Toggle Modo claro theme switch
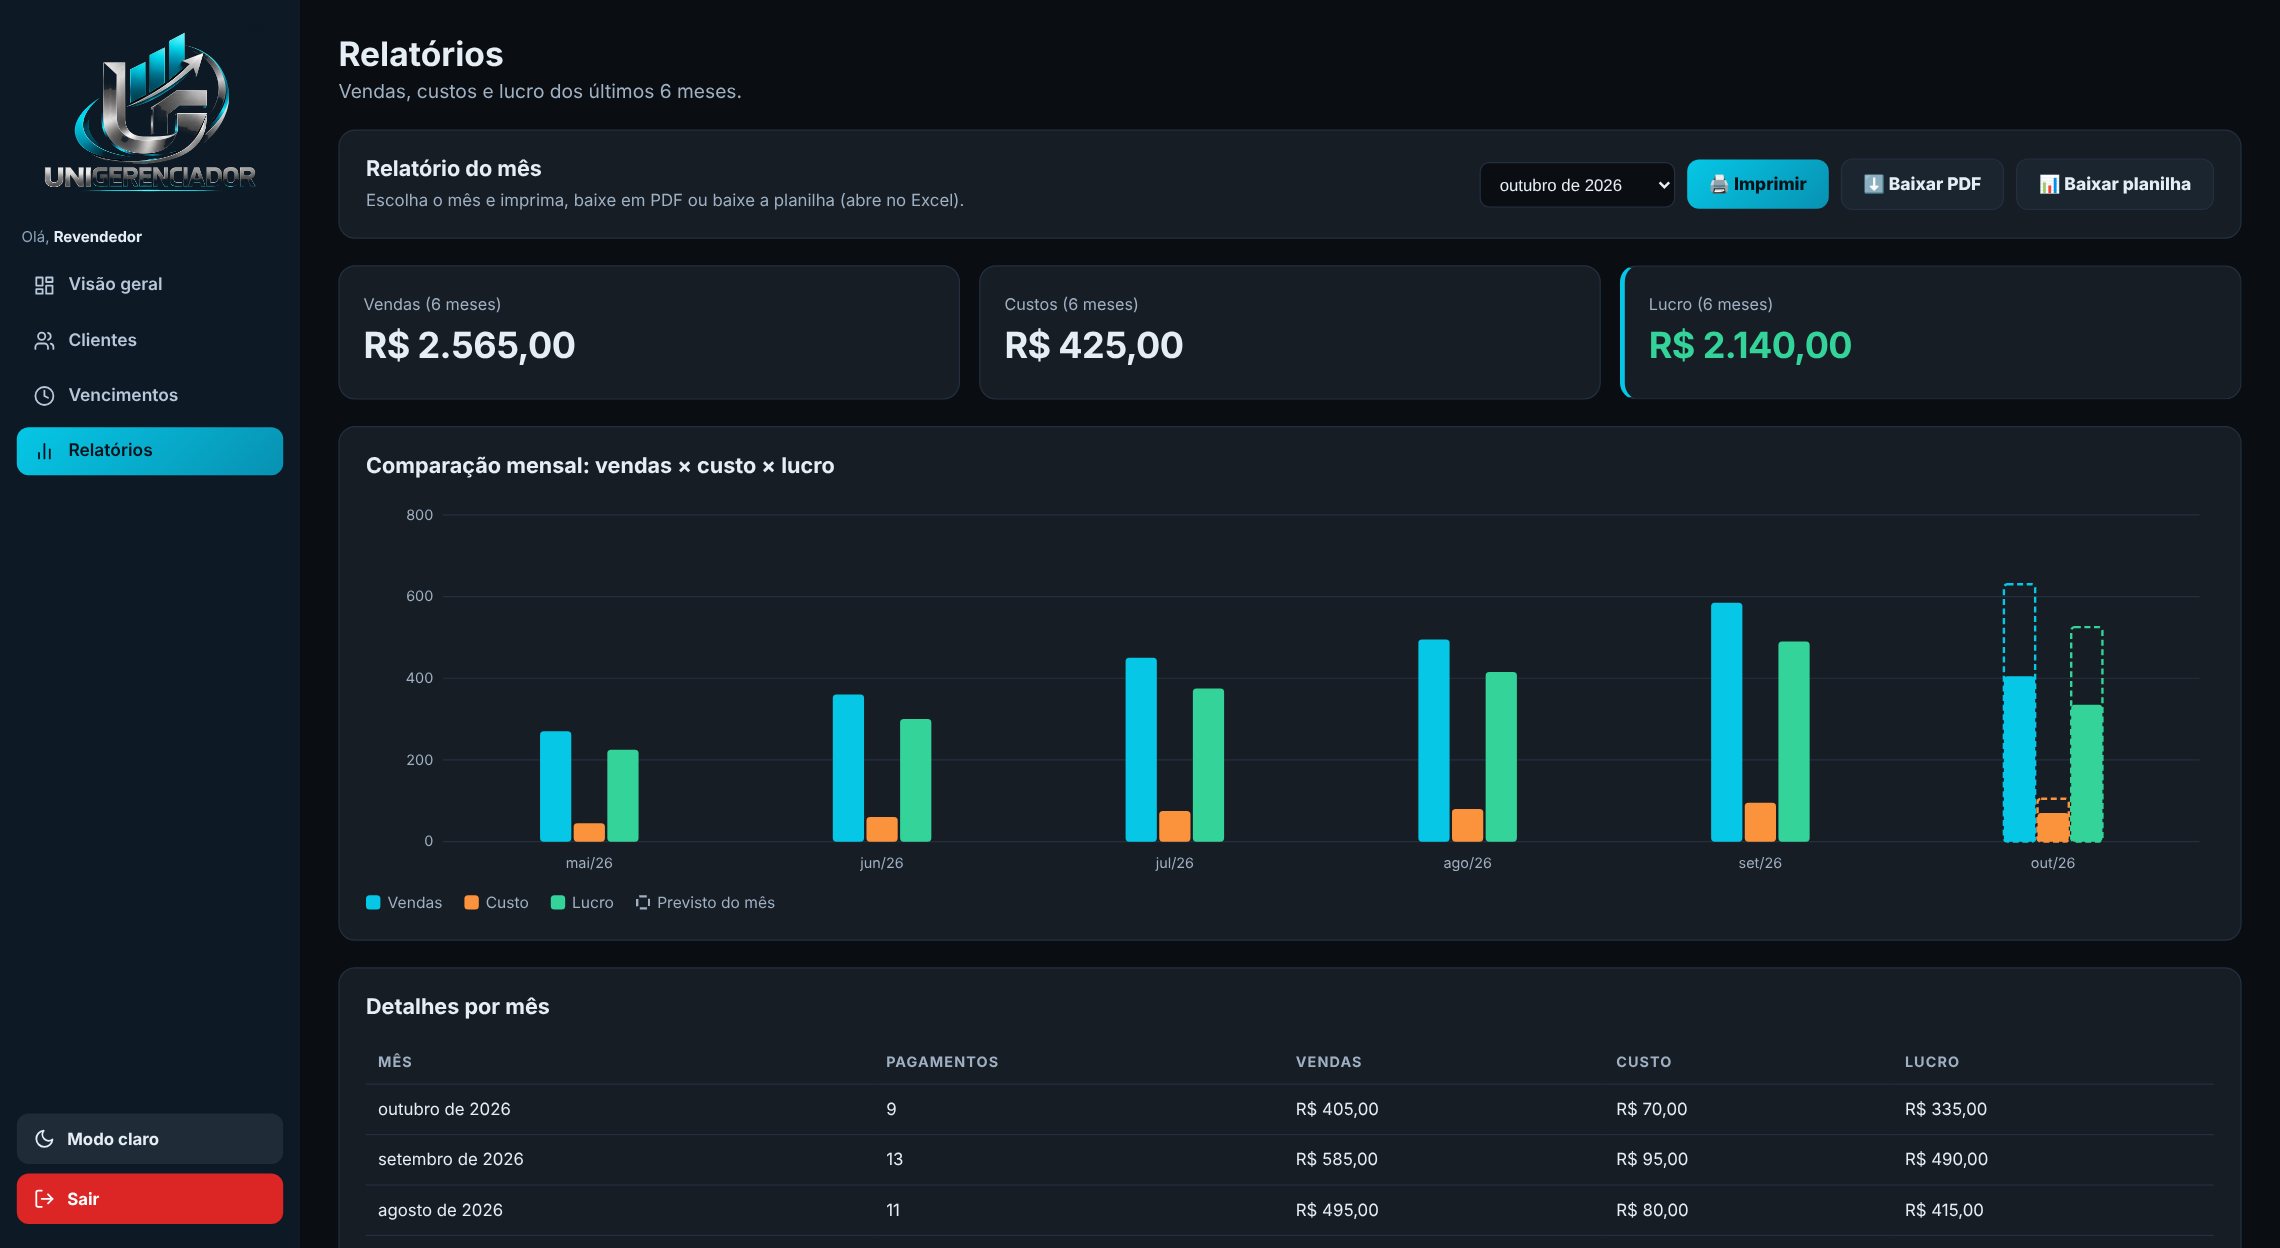 click(x=150, y=1139)
